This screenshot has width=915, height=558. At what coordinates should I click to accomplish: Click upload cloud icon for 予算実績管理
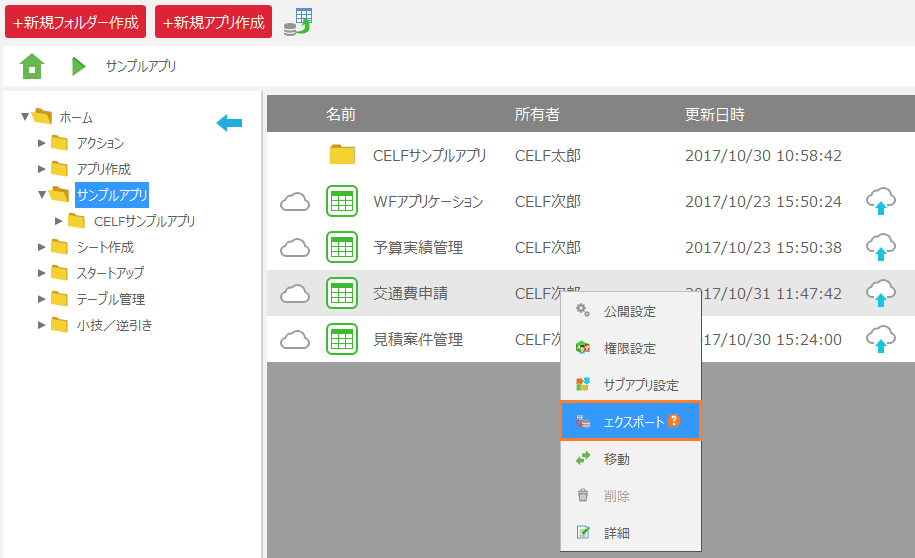point(881,247)
